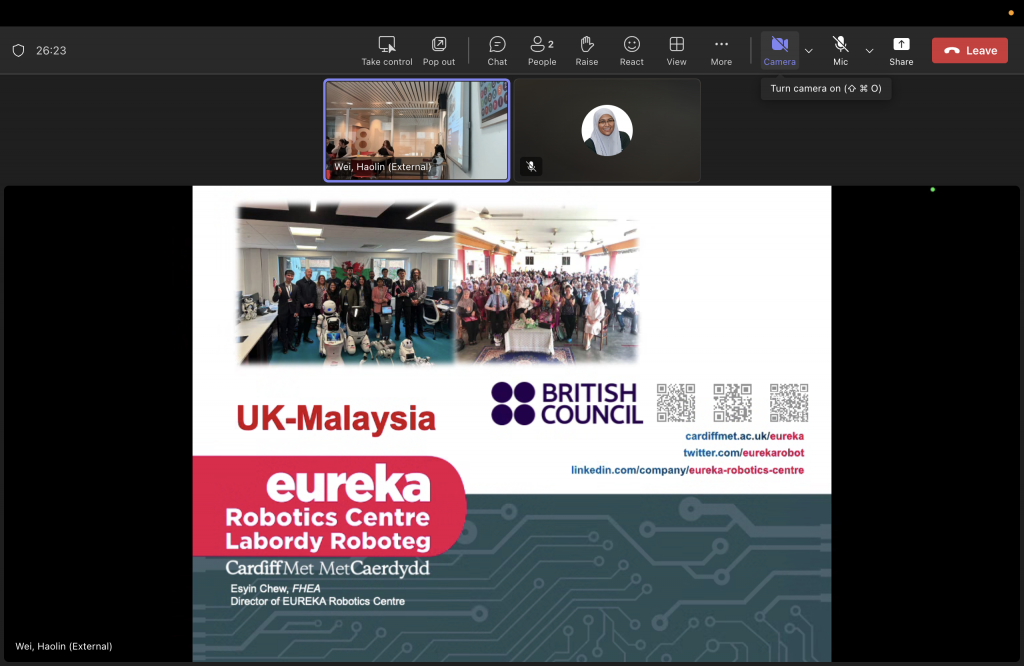The height and width of the screenshot is (666, 1024).
Task: Select the participant avatar tile
Action: click(x=607, y=131)
